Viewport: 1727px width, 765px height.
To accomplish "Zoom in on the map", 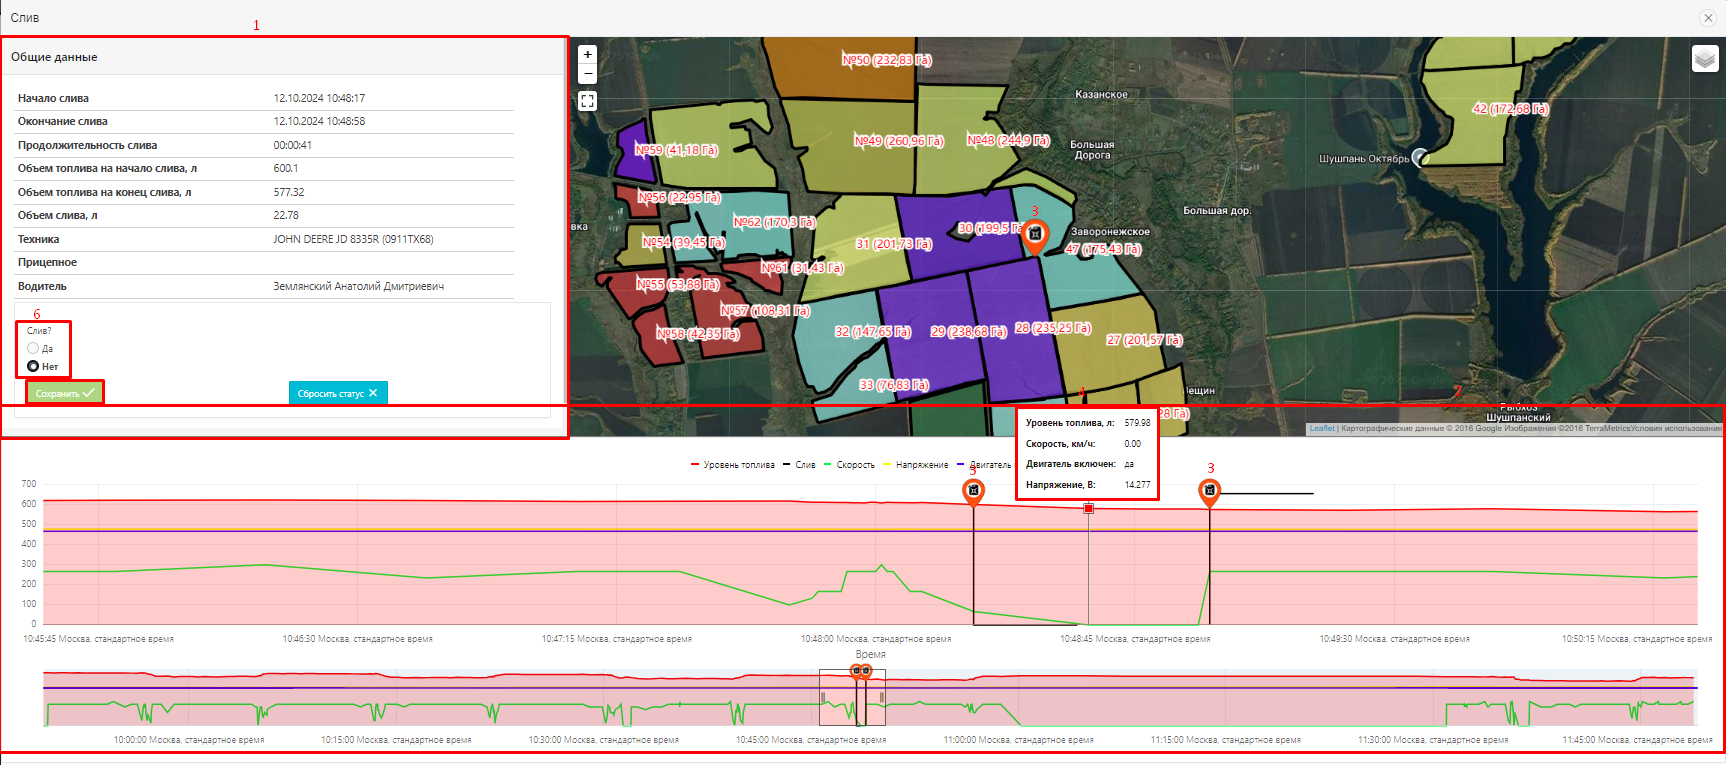I will click(588, 55).
